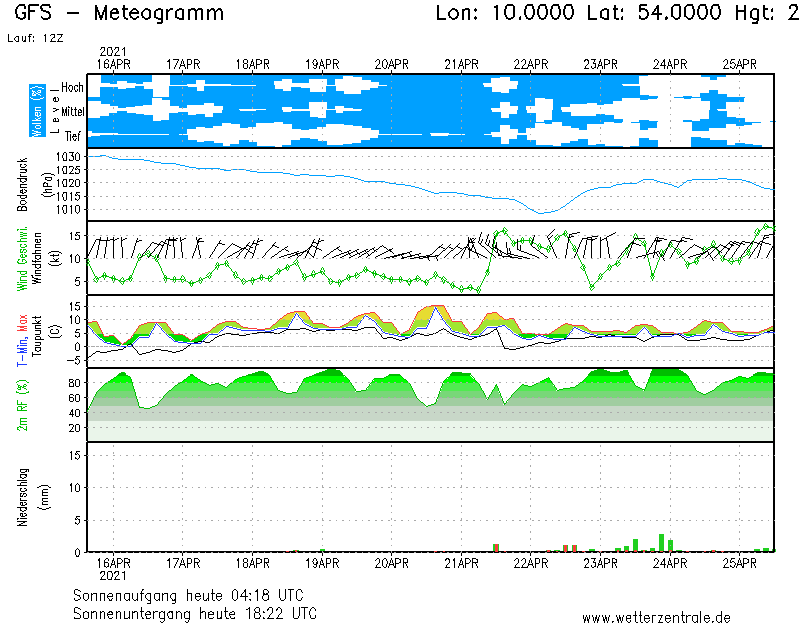
Task: Select 25APR date marker above cloud chart
Action: [x=740, y=64]
